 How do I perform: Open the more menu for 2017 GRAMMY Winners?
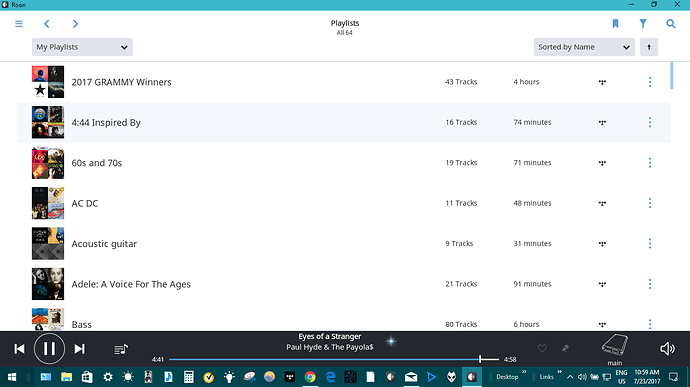tap(650, 82)
